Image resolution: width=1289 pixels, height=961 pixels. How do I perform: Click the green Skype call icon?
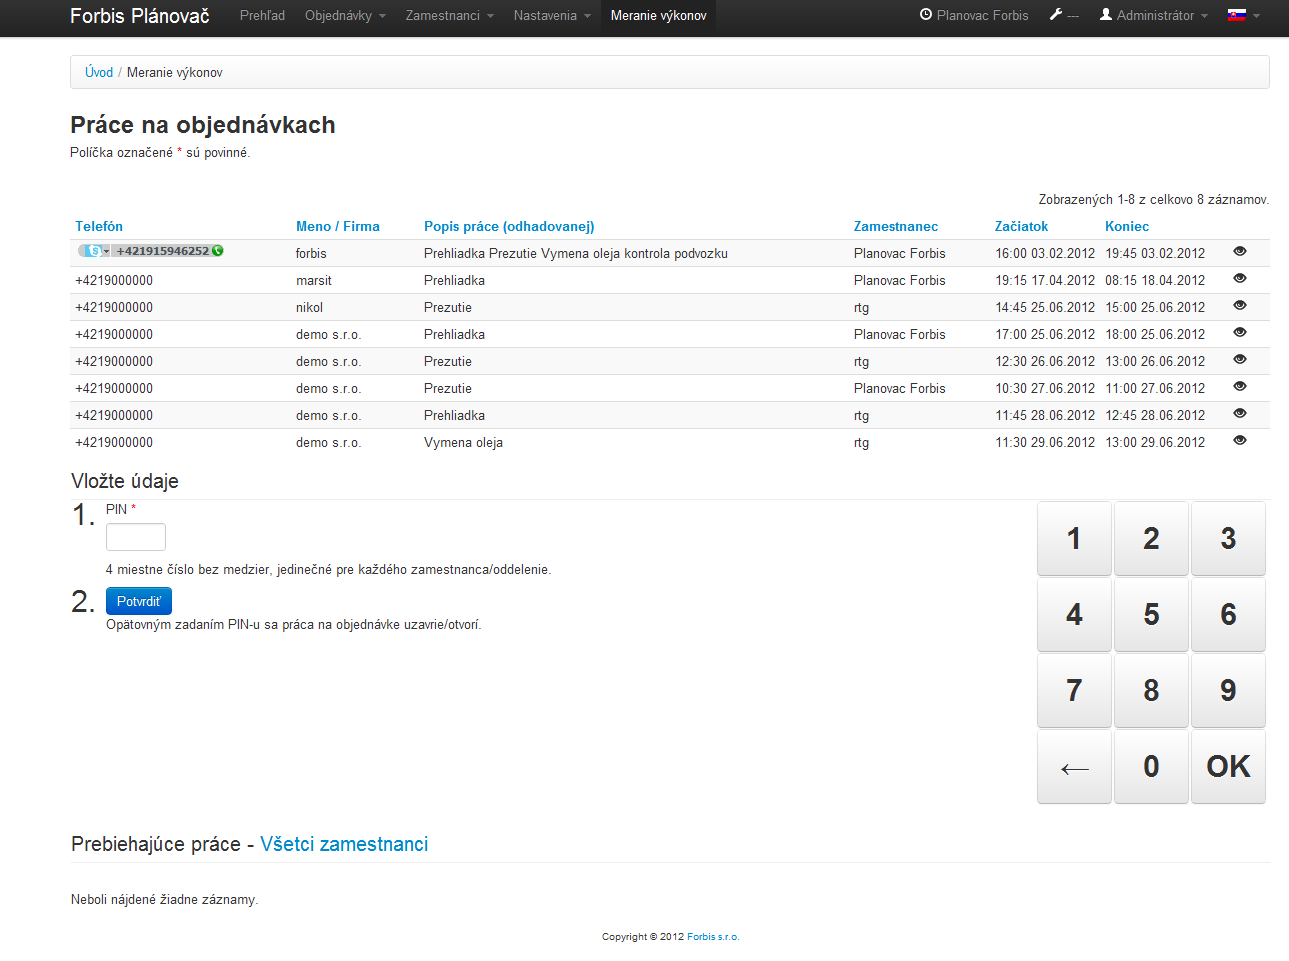[218, 251]
